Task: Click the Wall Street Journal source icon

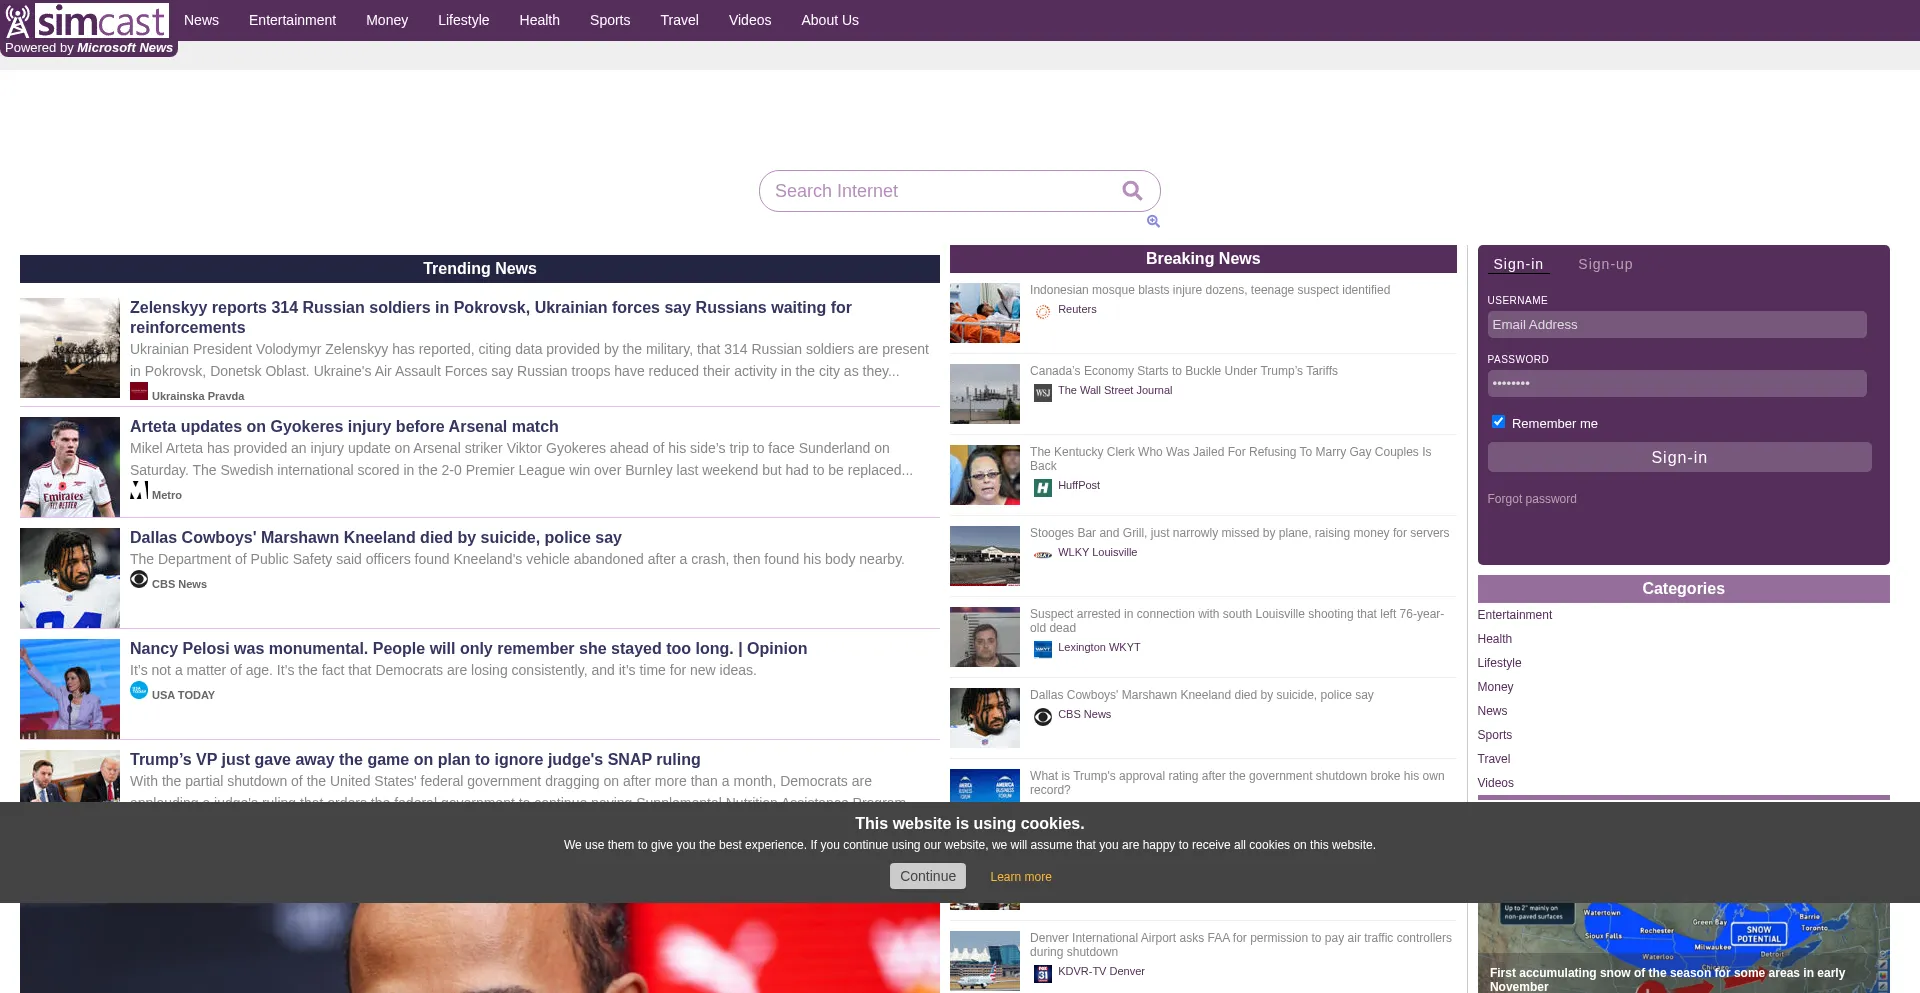Action: (x=1043, y=393)
